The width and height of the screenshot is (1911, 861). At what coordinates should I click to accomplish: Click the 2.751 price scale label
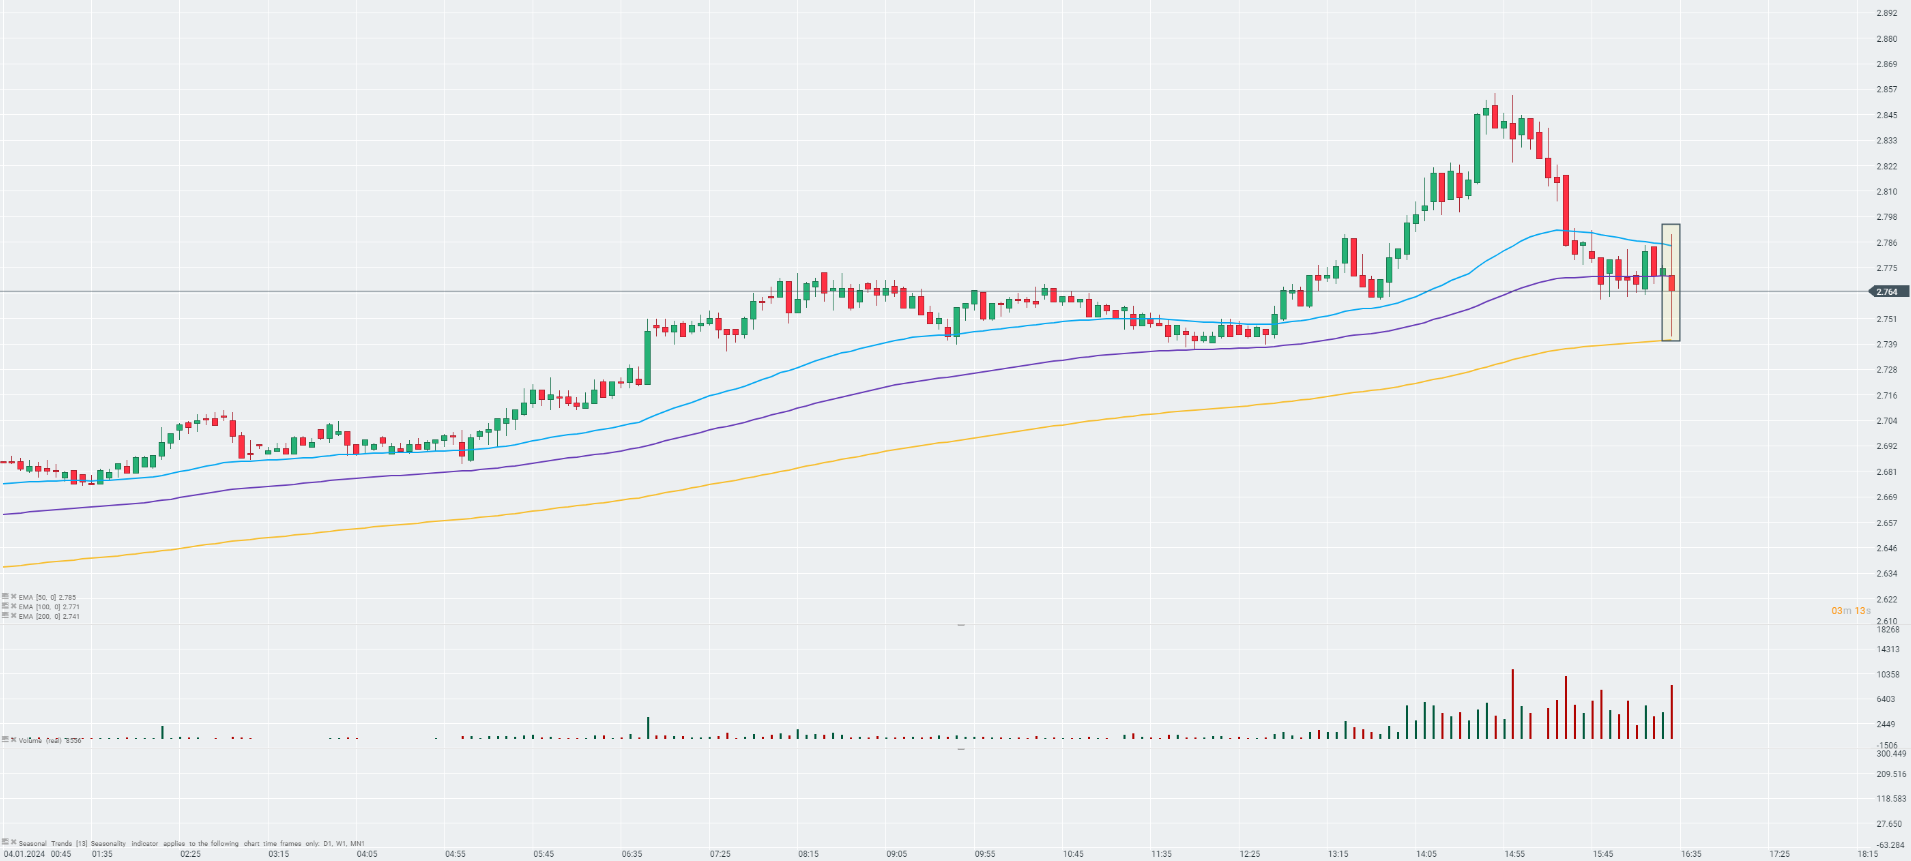[x=1887, y=320]
